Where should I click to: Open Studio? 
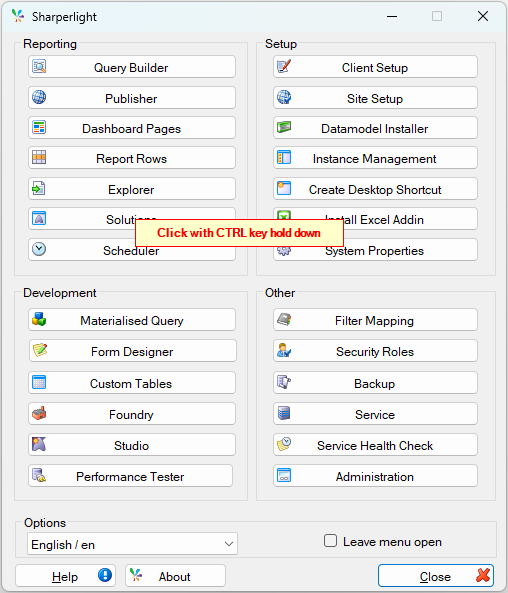coord(132,445)
